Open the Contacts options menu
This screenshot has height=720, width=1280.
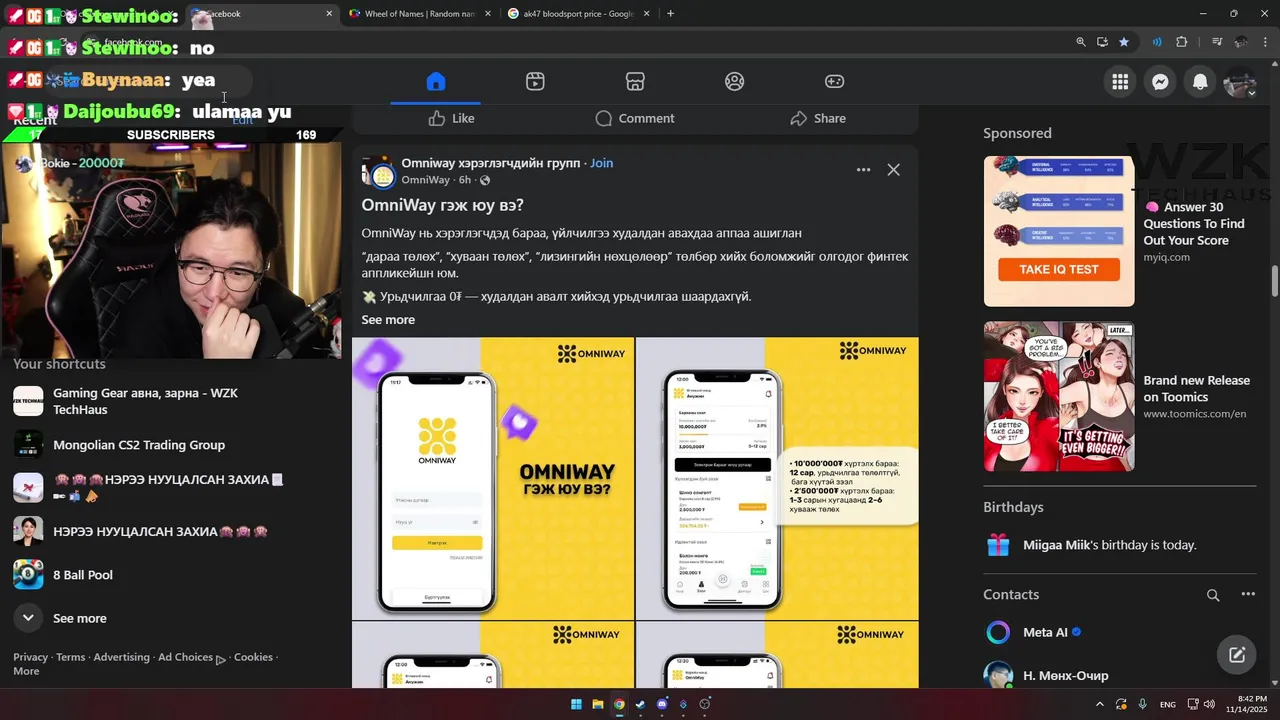(1248, 594)
